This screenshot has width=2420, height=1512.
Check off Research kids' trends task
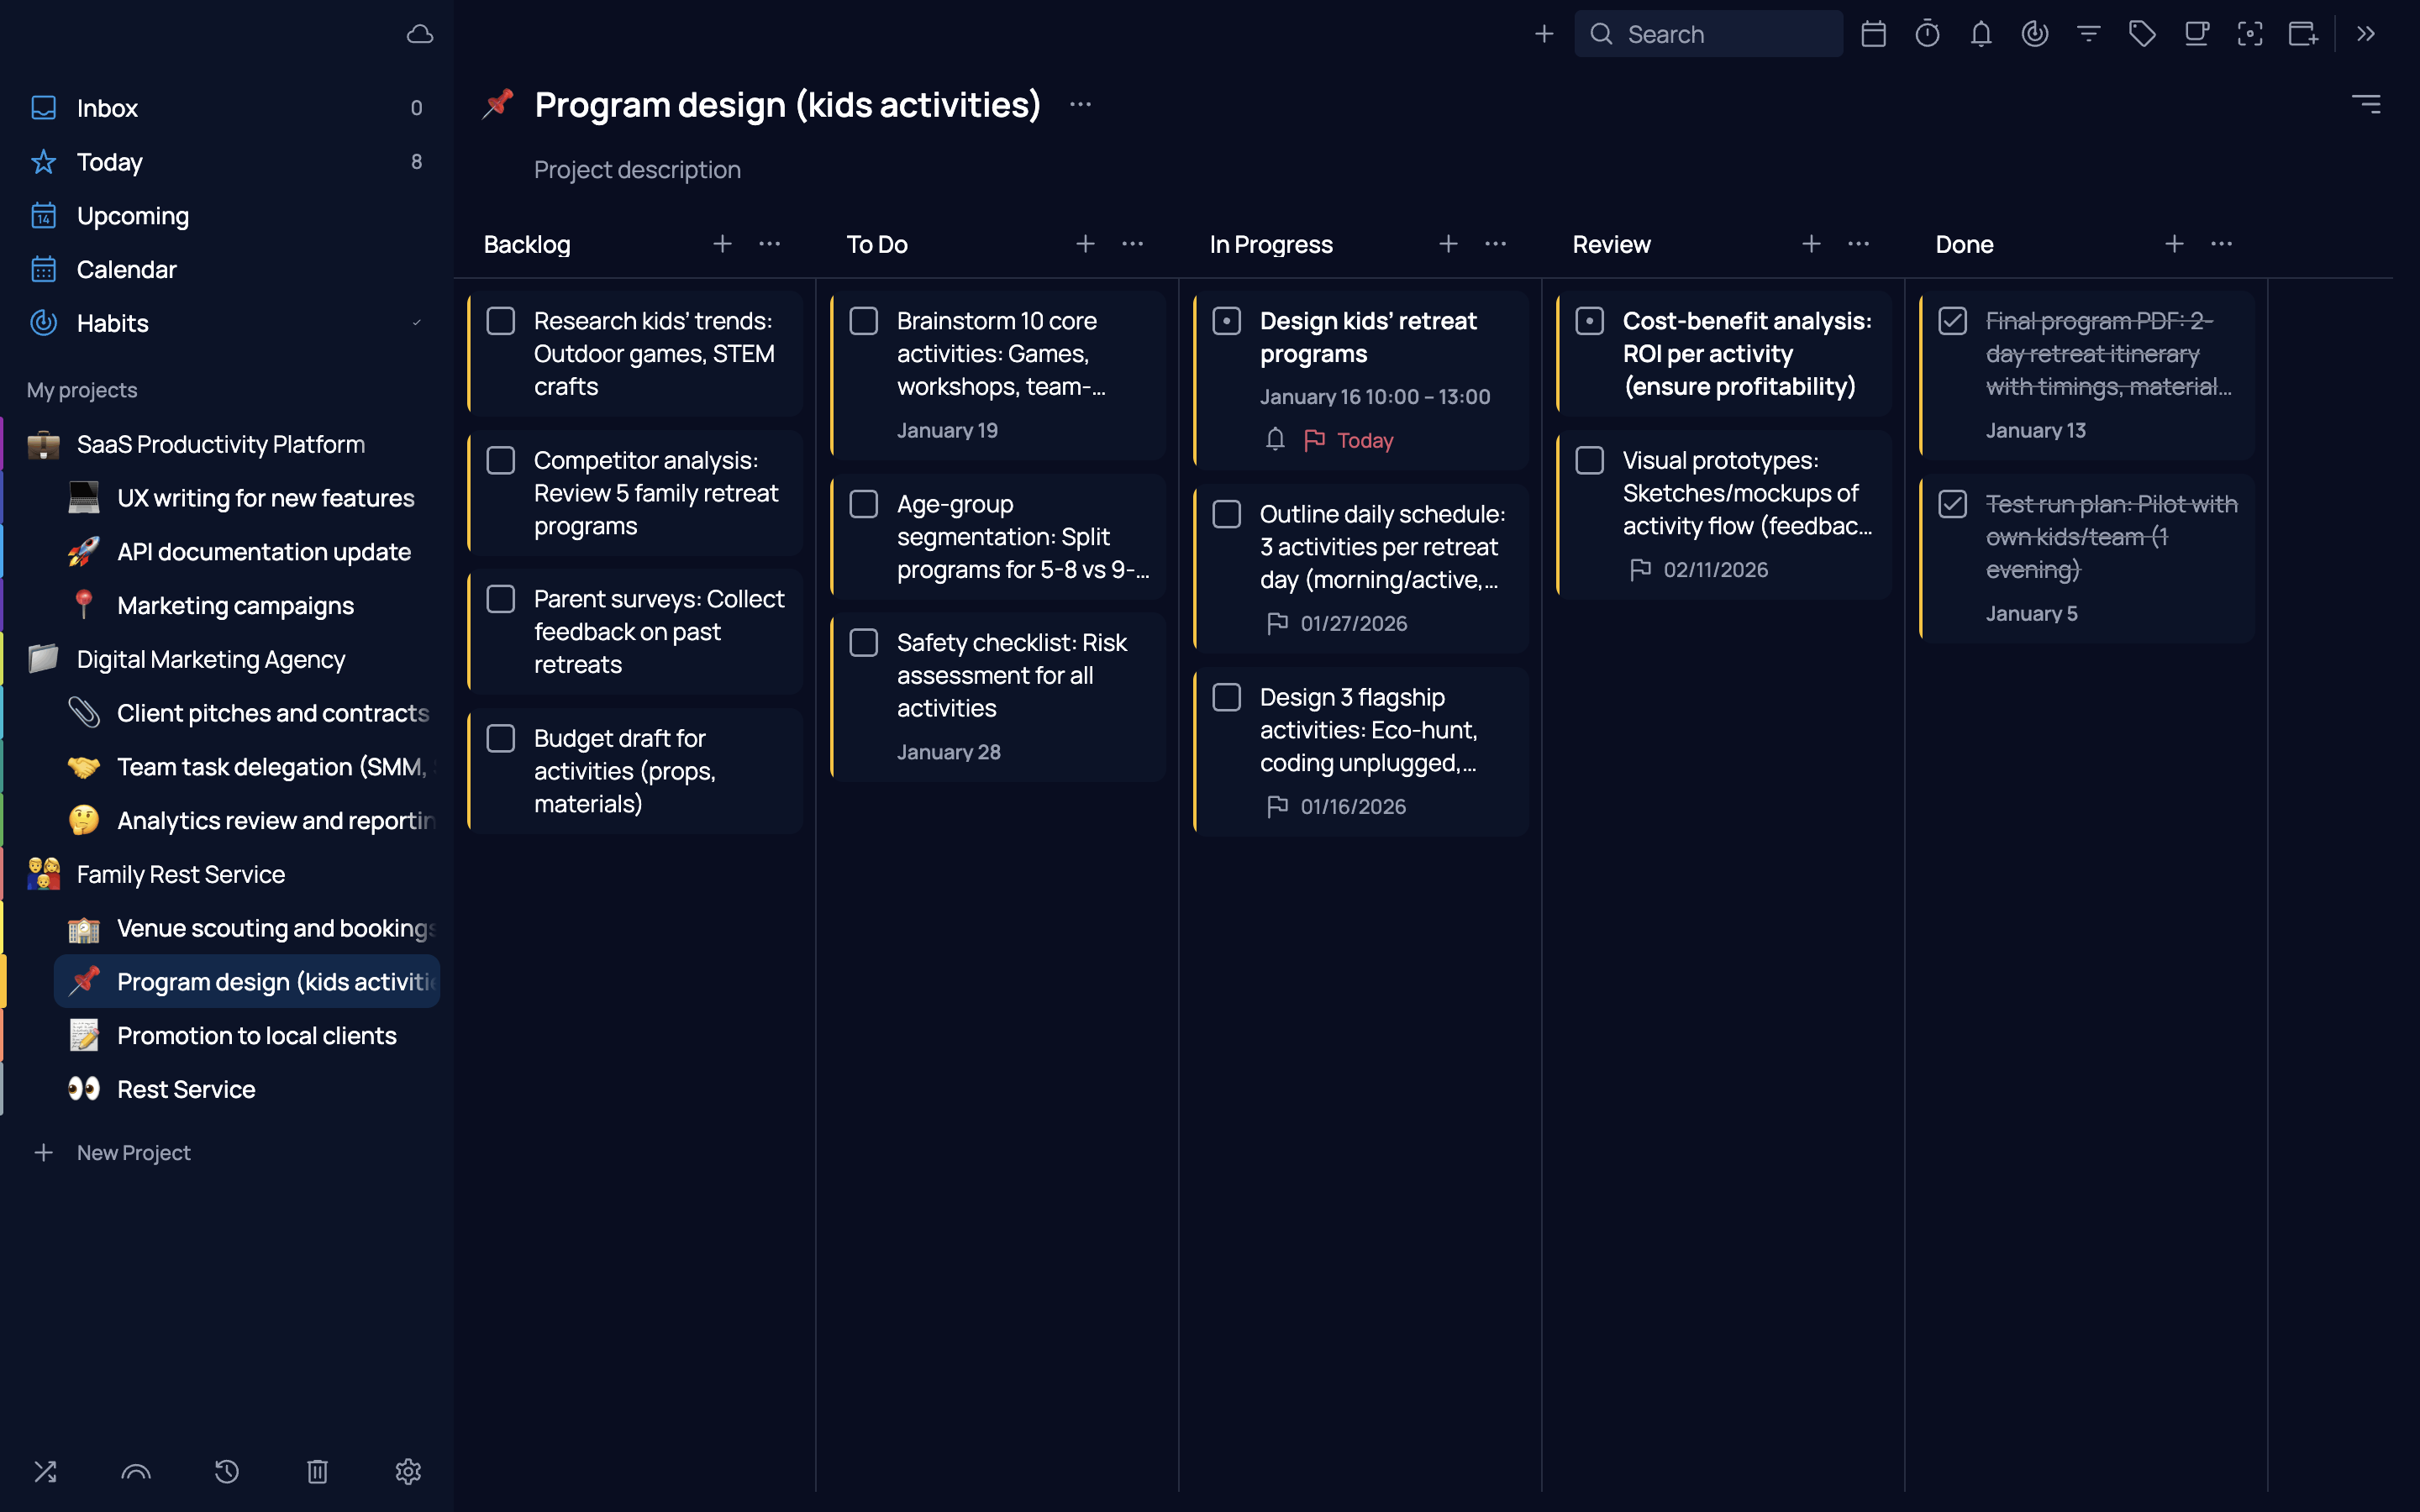(x=501, y=321)
